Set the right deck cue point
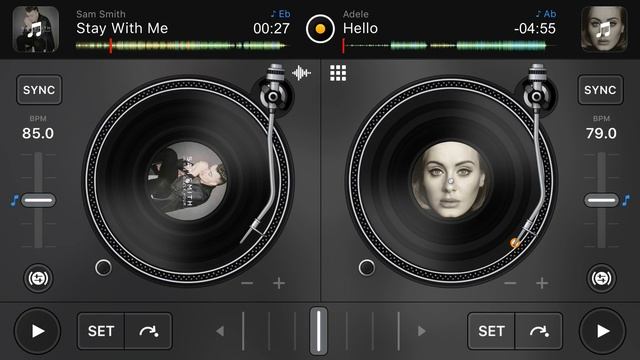This screenshot has width=640, height=360. click(491, 331)
